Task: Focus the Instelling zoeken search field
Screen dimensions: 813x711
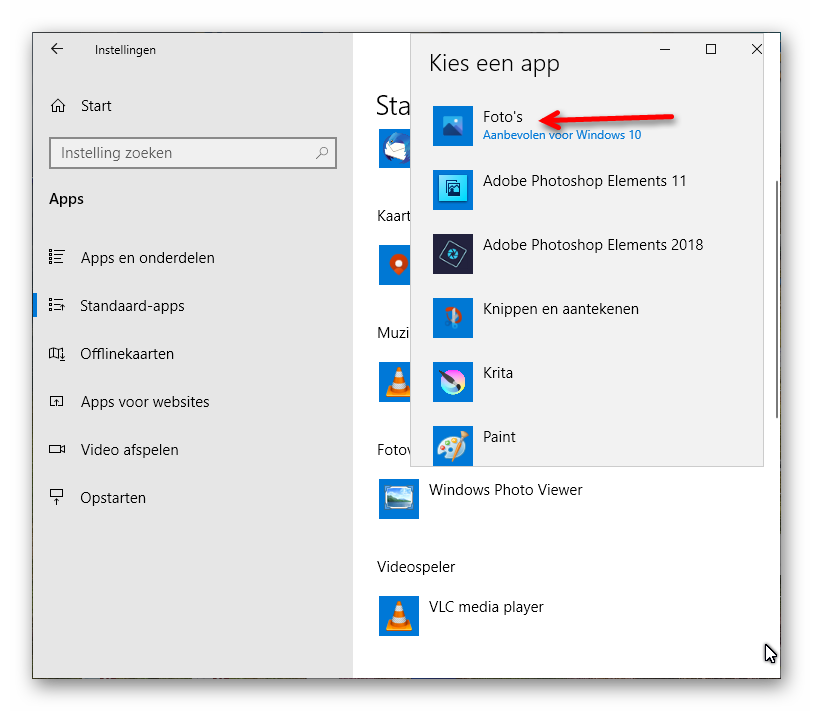Action: [193, 153]
